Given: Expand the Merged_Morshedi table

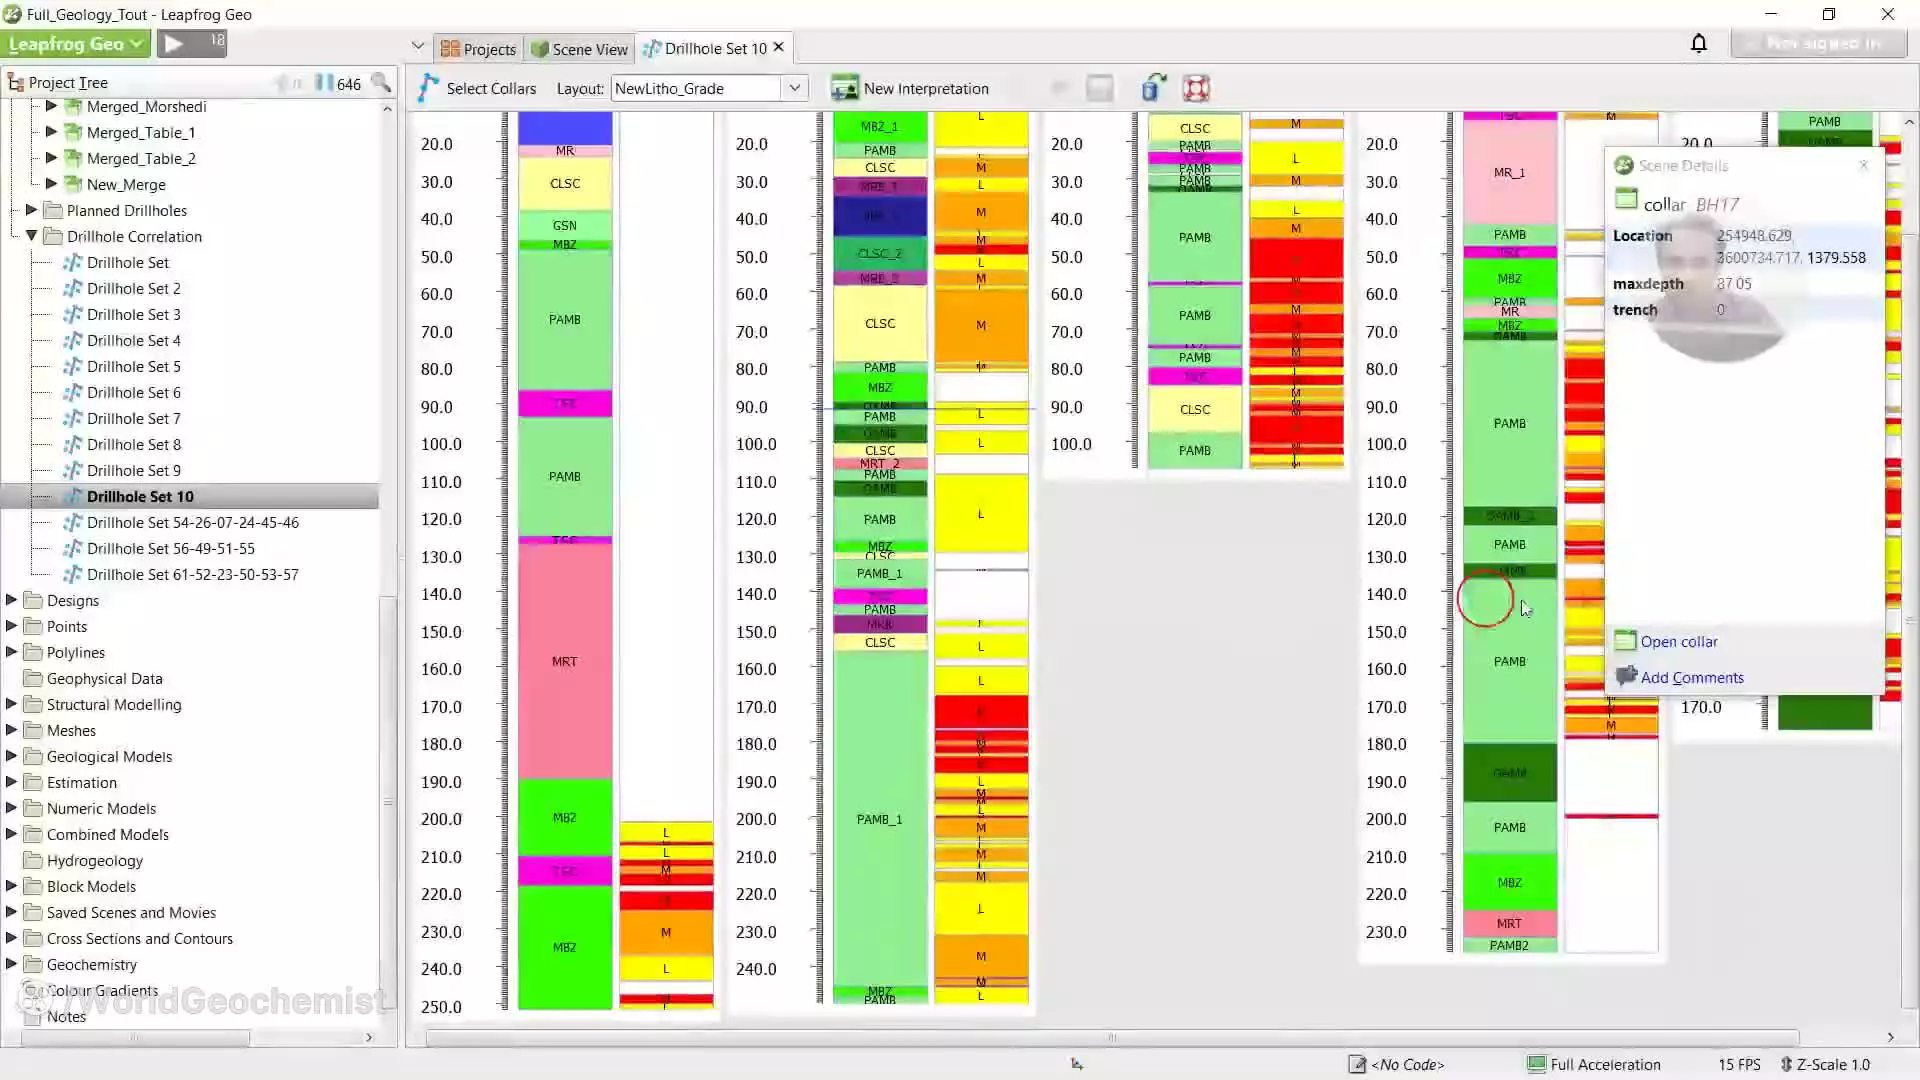Looking at the screenshot, I should [51, 106].
